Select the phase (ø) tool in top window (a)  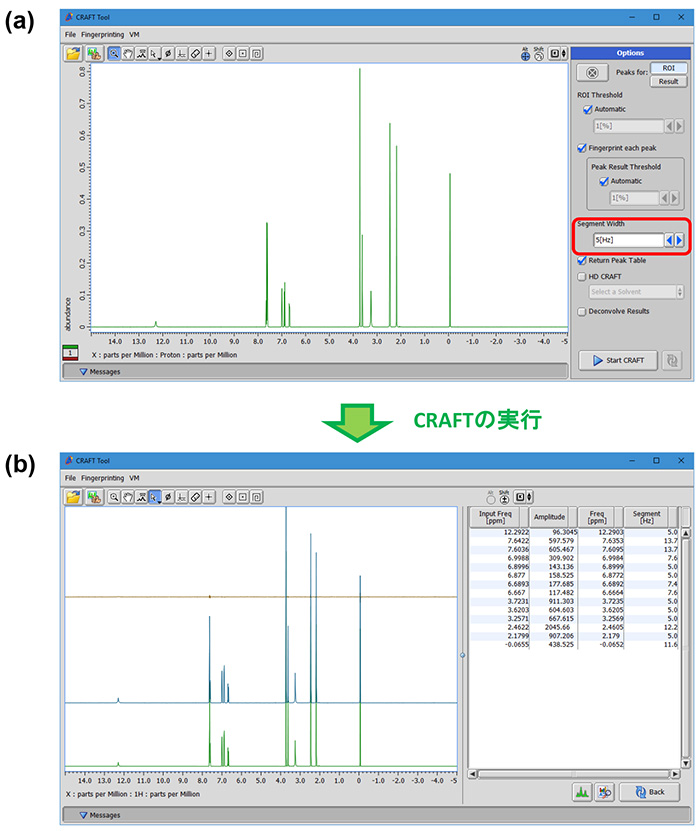[169, 54]
